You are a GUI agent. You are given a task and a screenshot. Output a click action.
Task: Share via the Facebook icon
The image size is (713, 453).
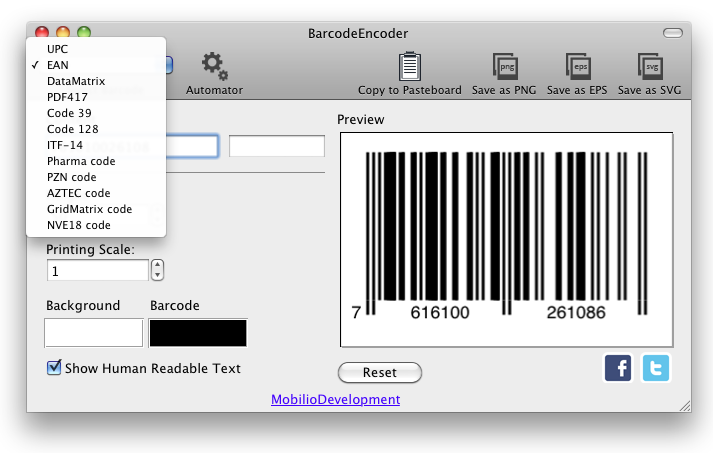click(x=618, y=368)
